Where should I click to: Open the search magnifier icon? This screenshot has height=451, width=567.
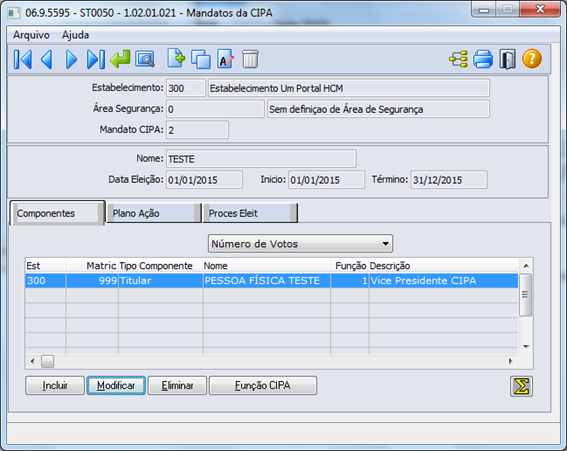[145, 59]
